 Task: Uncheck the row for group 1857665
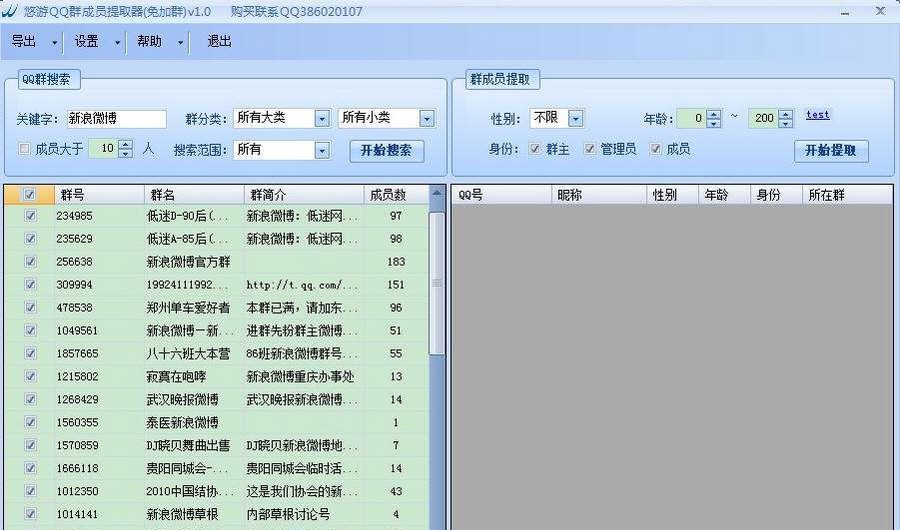(x=30, y=353)
